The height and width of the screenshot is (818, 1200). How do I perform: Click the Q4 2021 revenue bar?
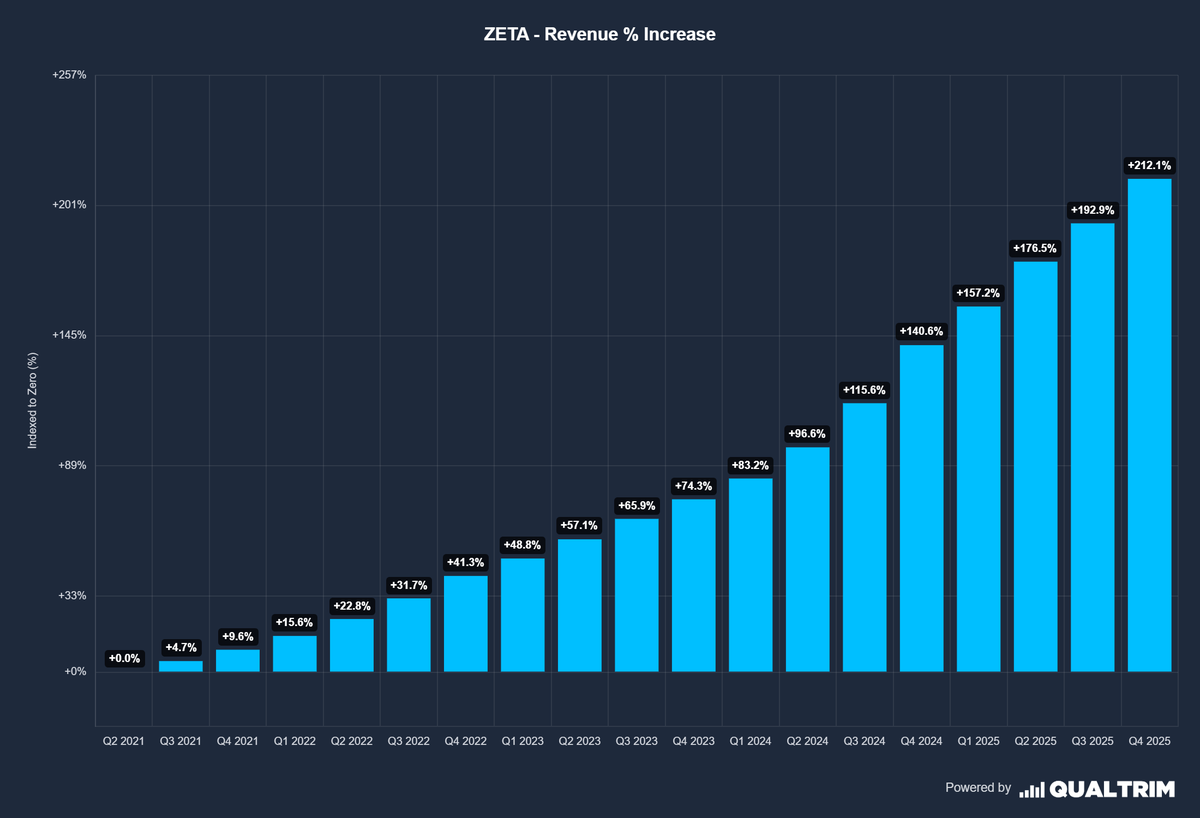pos(237,661)
